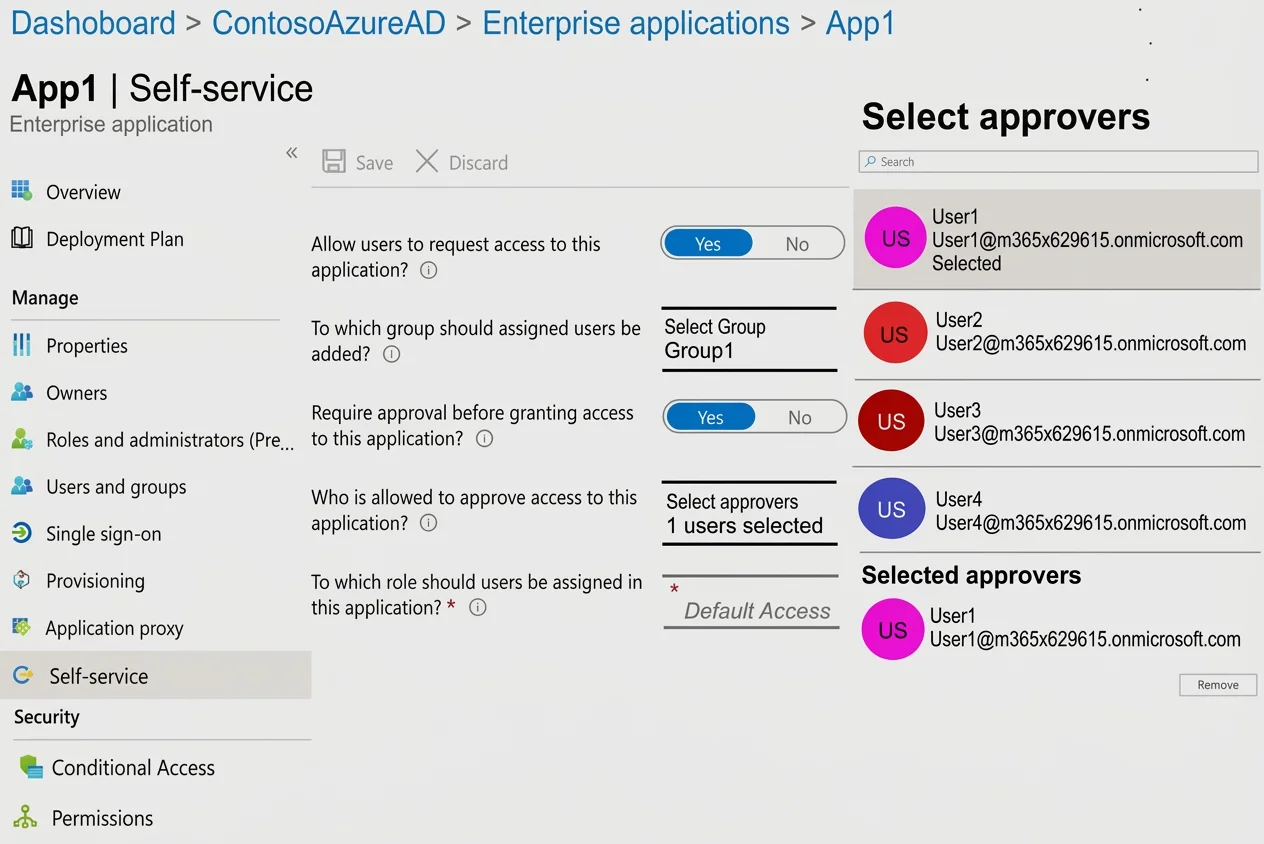Set Allow users to request access to No
Screen dimensions: 1264x844
point(797,244)
